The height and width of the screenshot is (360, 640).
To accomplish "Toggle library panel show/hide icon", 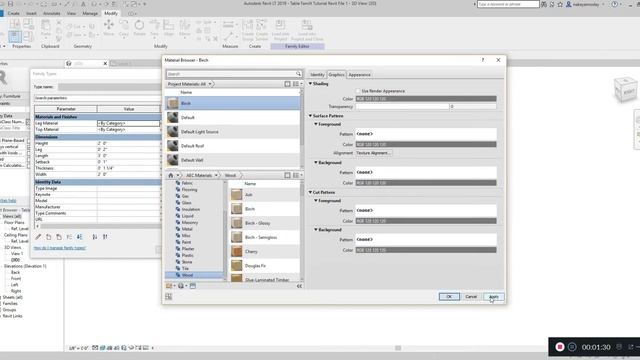I will (x=287, y=175).
